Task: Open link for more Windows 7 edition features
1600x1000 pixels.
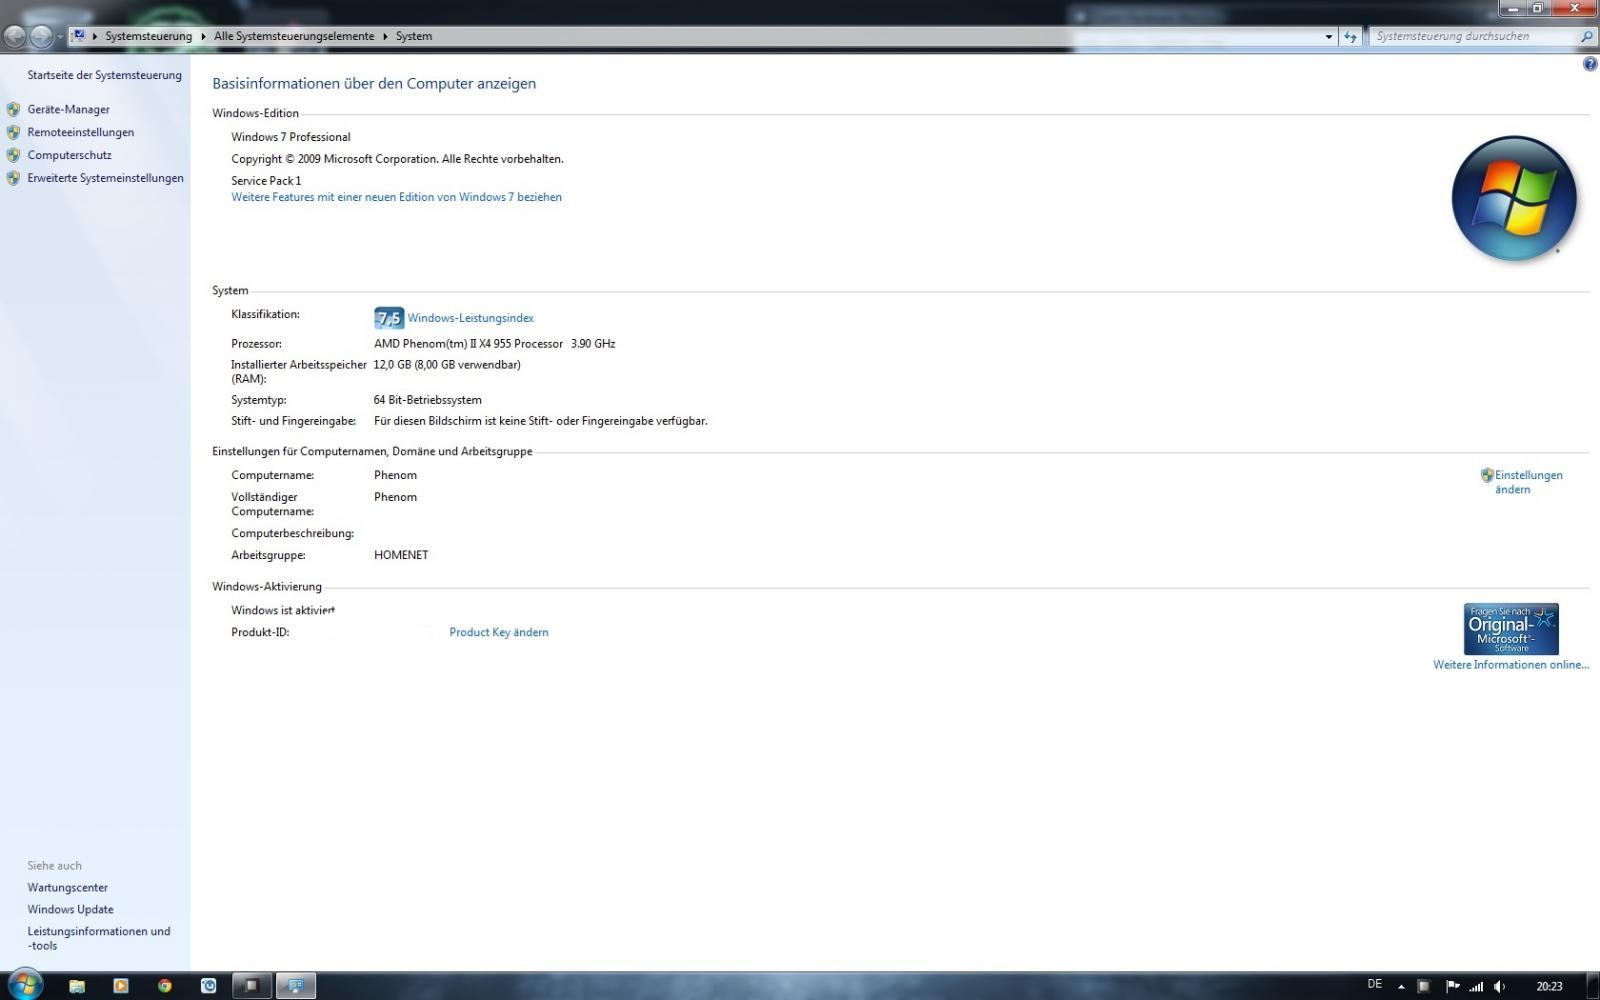Action: pyautogui.click(x=396, y=197)
